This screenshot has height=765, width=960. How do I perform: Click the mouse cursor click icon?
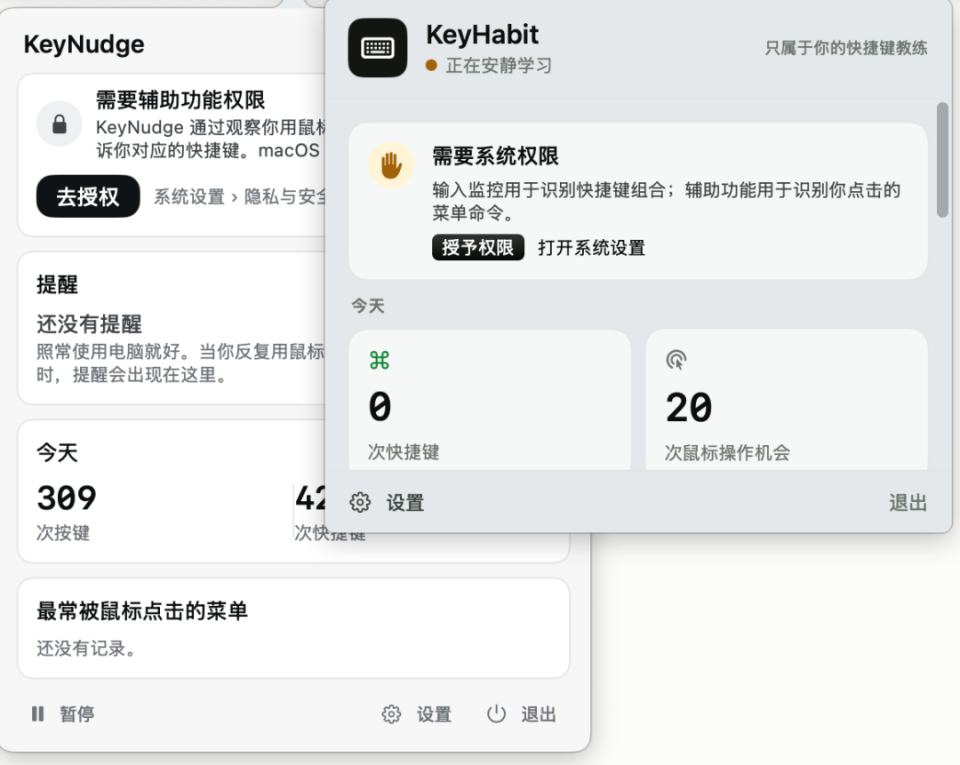point(676,360)
